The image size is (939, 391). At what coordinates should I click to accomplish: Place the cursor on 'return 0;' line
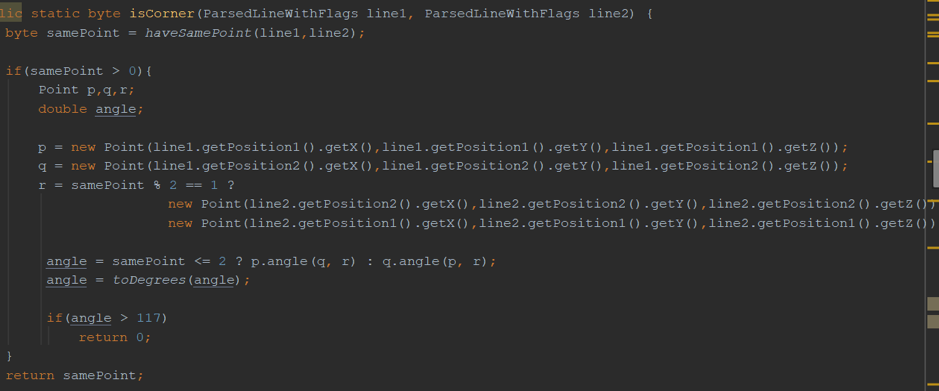[x=114, y=337]
